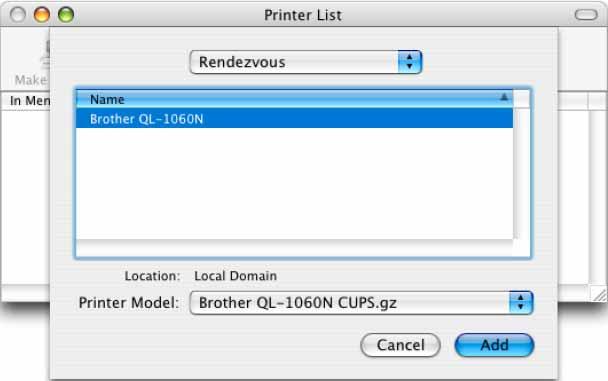Click the empty area in printer list
The height and width of the screenshot is (381, 608).
[294, 183]
